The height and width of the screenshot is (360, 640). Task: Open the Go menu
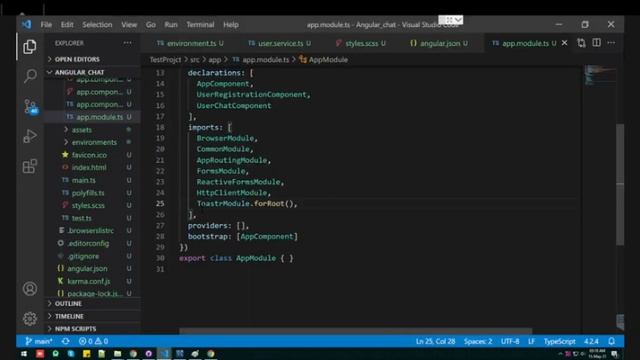tap(151, 24)
